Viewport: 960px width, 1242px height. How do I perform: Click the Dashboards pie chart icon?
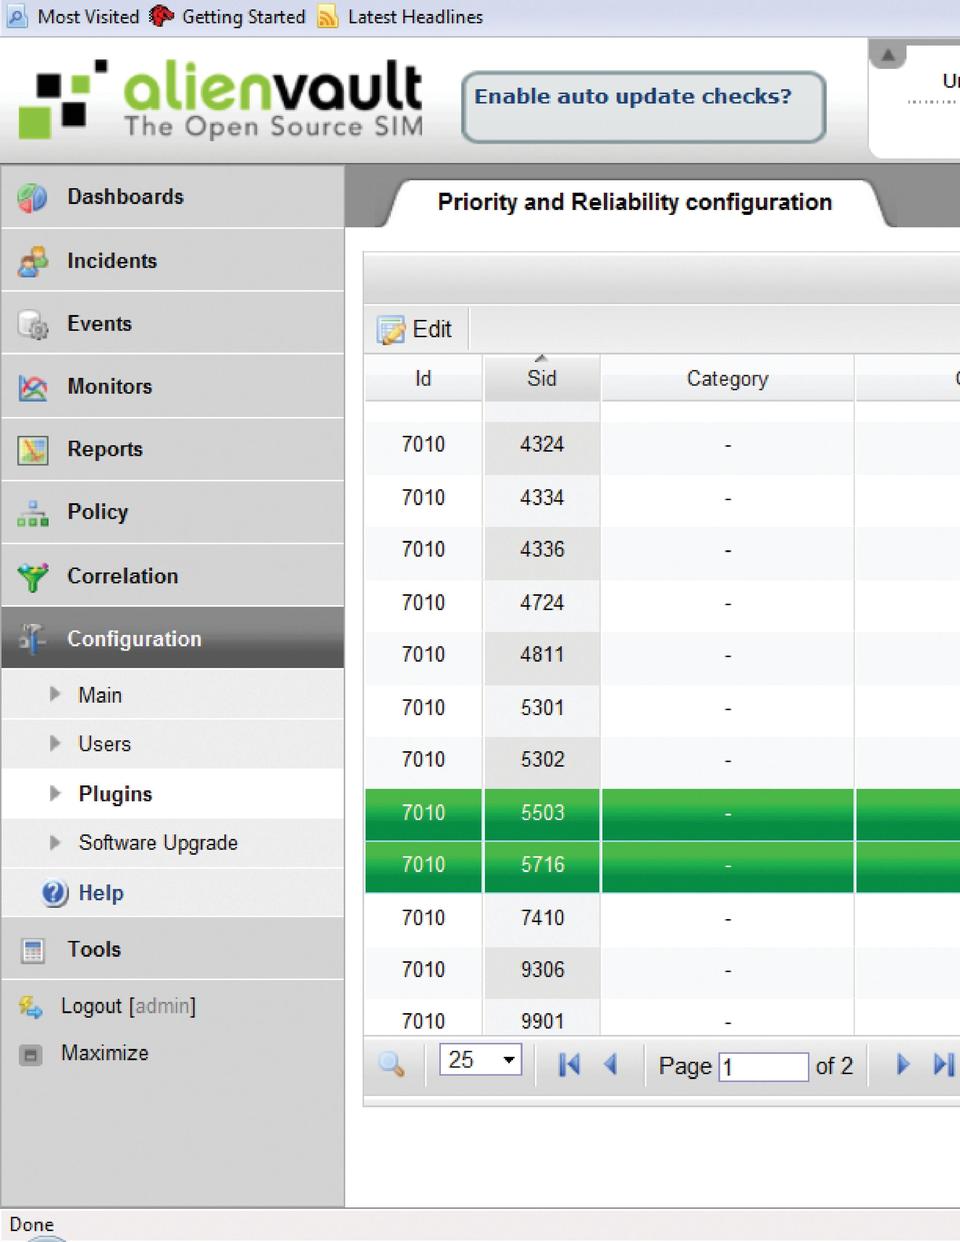[32, 198]
